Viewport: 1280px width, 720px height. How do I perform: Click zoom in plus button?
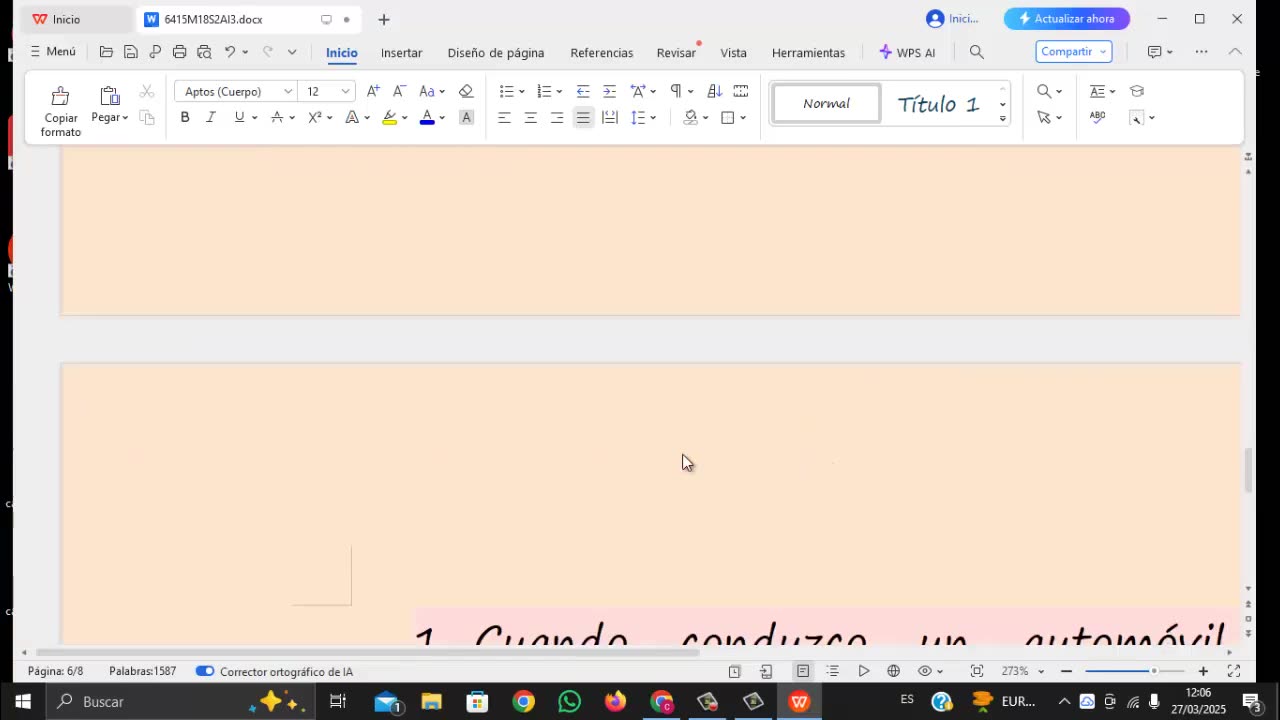(1203, 671)
